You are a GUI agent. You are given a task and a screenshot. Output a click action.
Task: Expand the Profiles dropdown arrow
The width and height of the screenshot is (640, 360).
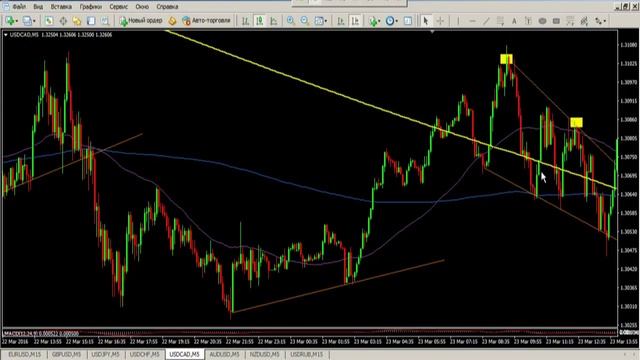[x=34, y=21]
